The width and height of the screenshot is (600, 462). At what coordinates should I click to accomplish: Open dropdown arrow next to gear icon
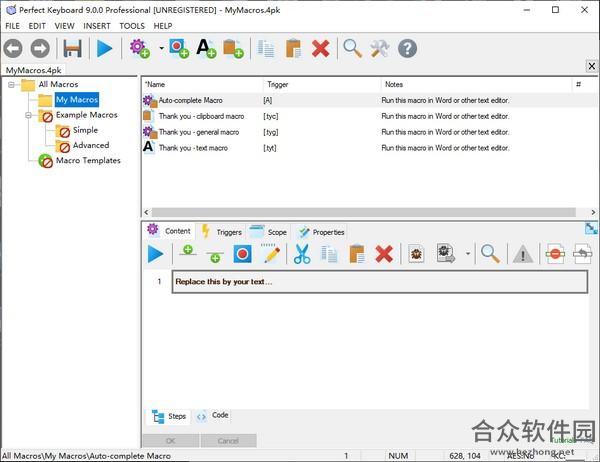[x=161, y=48]
